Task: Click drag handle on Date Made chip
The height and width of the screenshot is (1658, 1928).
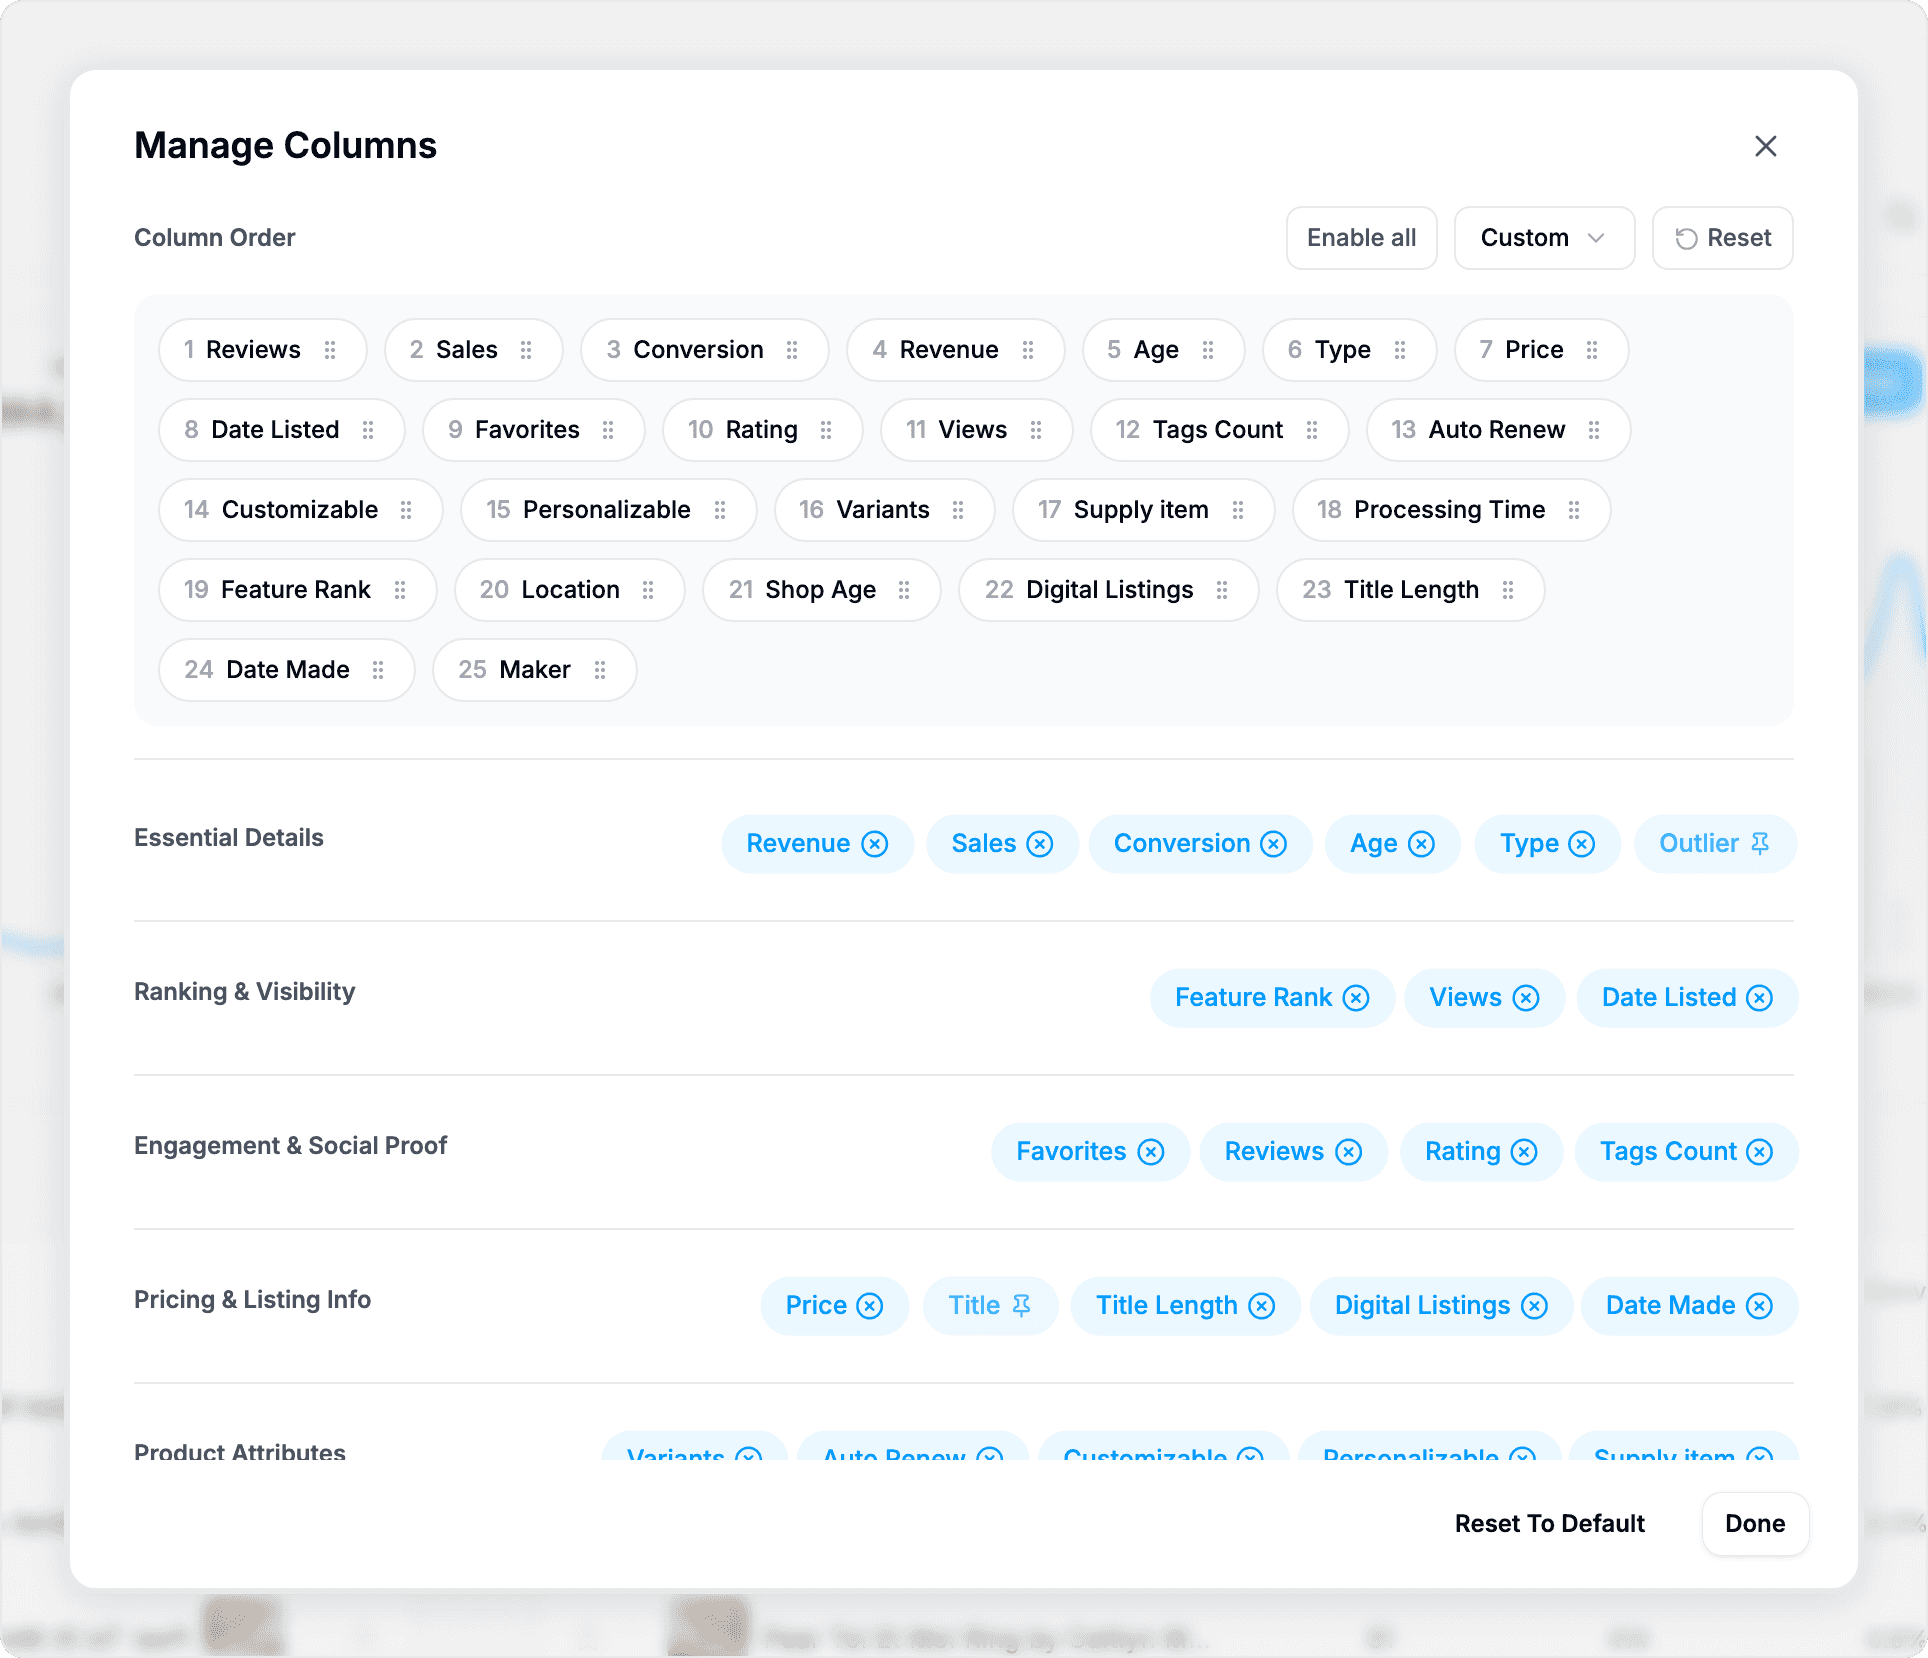Action: click(x=378, y=670)
